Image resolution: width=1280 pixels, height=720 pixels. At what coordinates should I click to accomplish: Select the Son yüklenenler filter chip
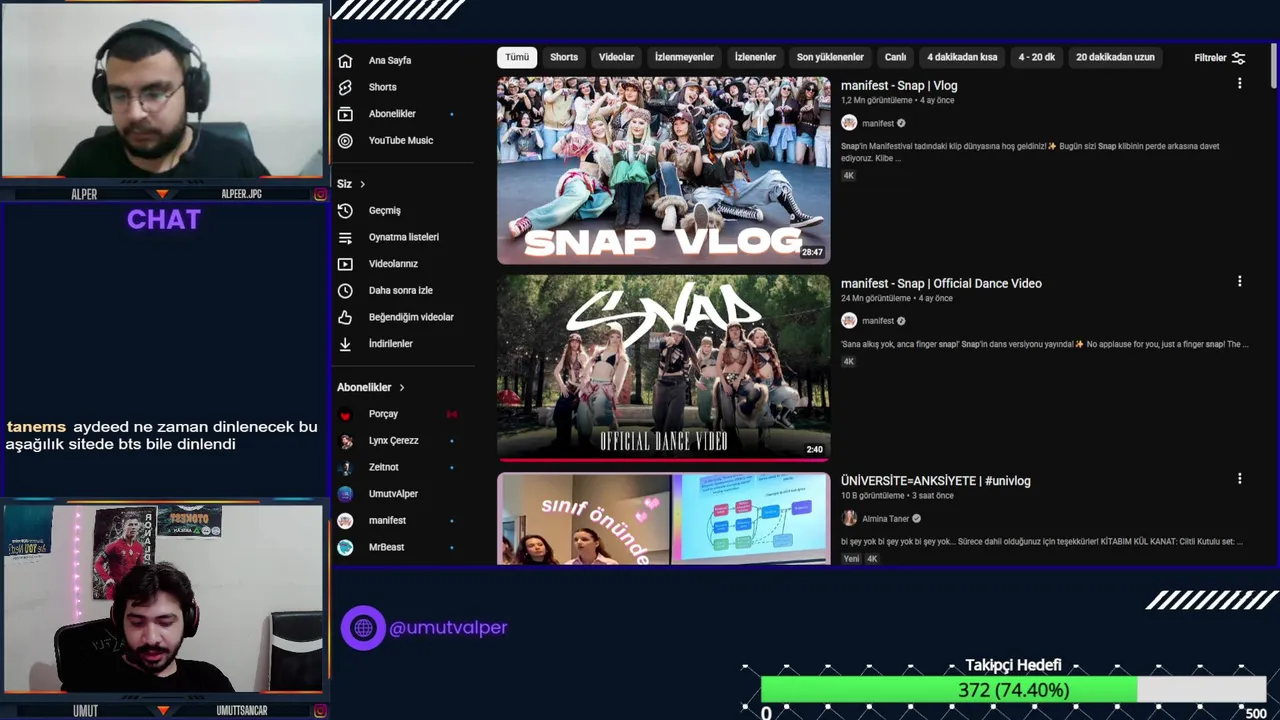[830, 57]
